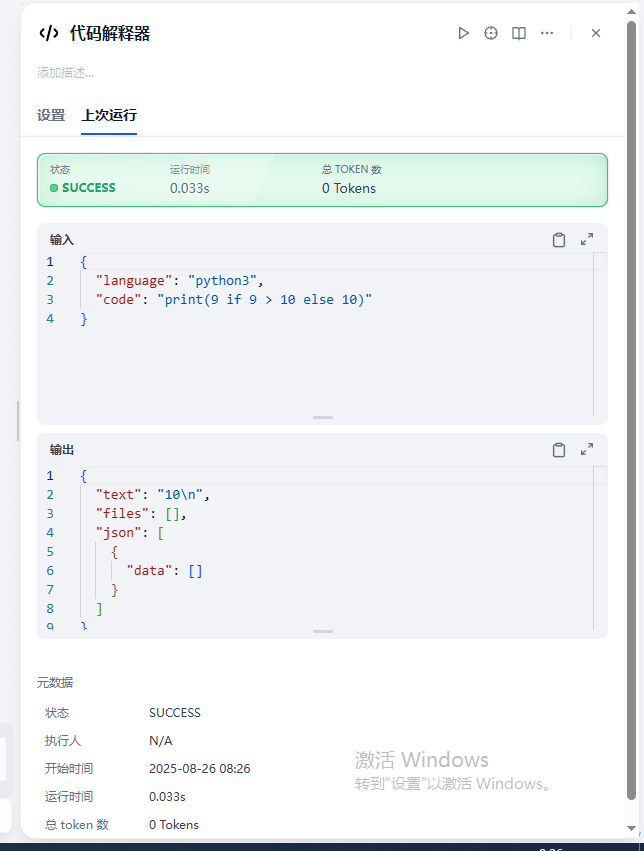Image resolution: width=644 pixels, height=851 pixels.
Task: Click the "10\n" output value
Action: (x=180, y=494)
